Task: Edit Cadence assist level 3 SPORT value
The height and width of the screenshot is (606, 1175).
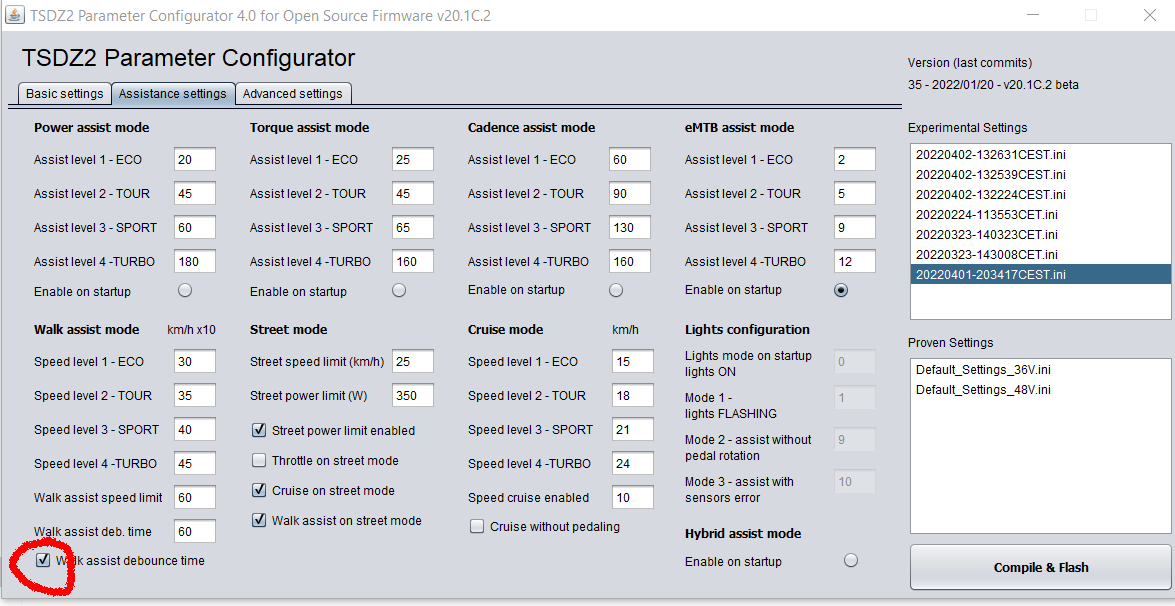Action: [x=629, y=227]
